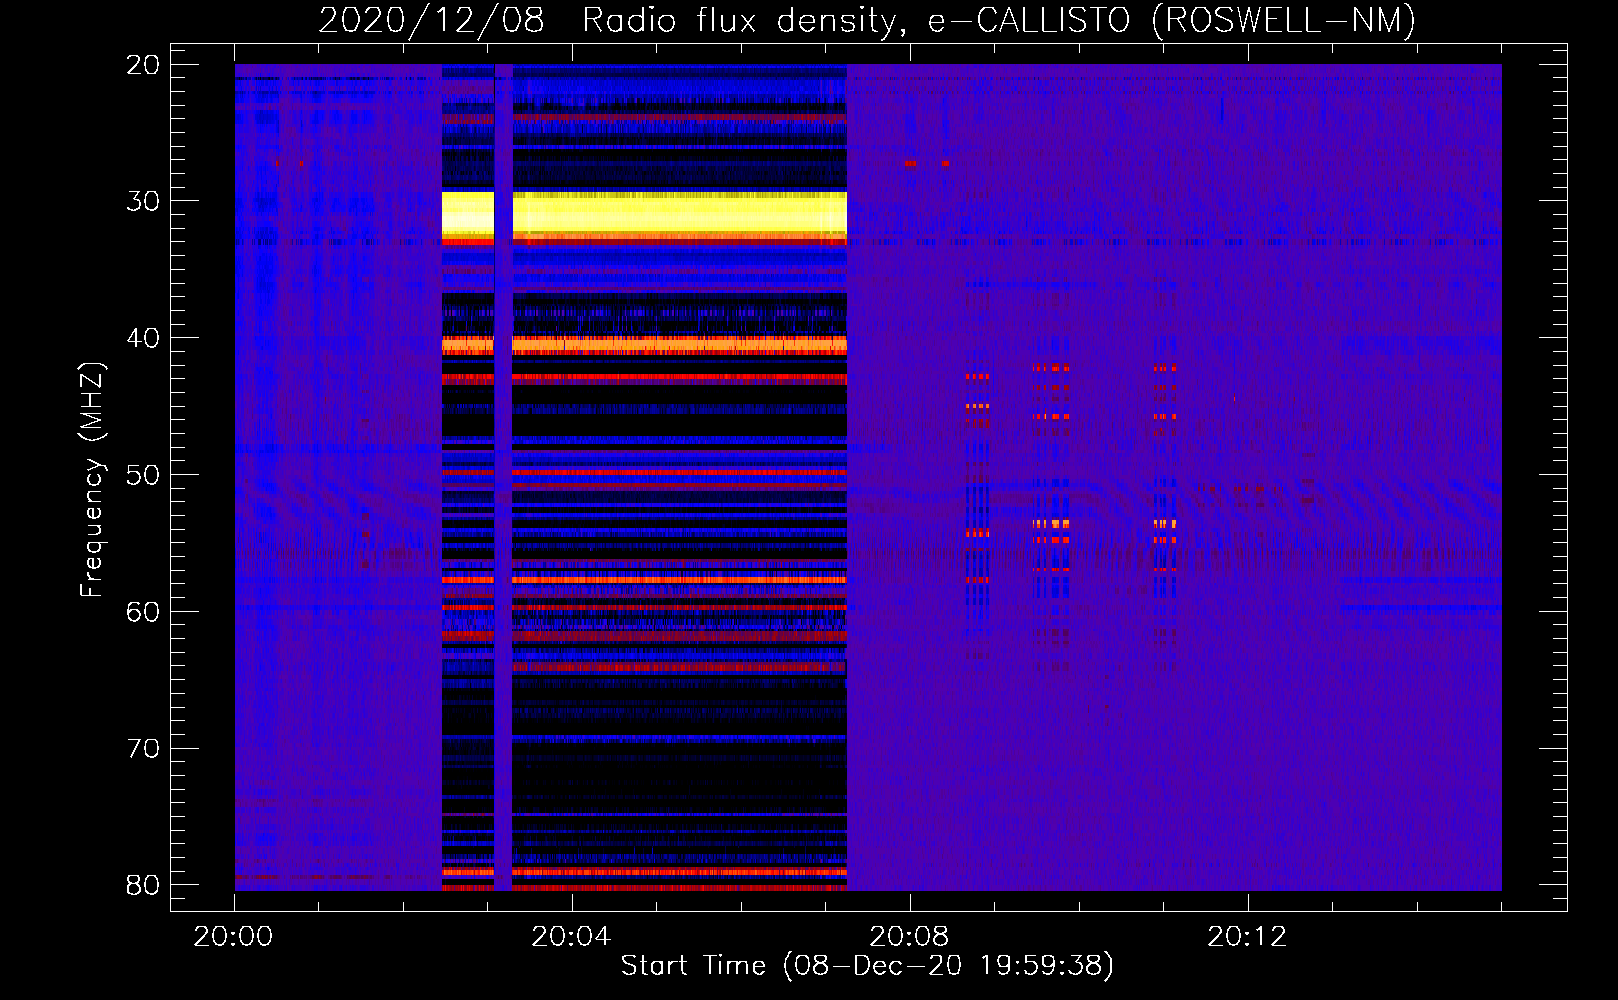Click the frequency tick label '20'
Image resolution: width=1618 pixels, height=1000 pixels.
coord(143,65)
